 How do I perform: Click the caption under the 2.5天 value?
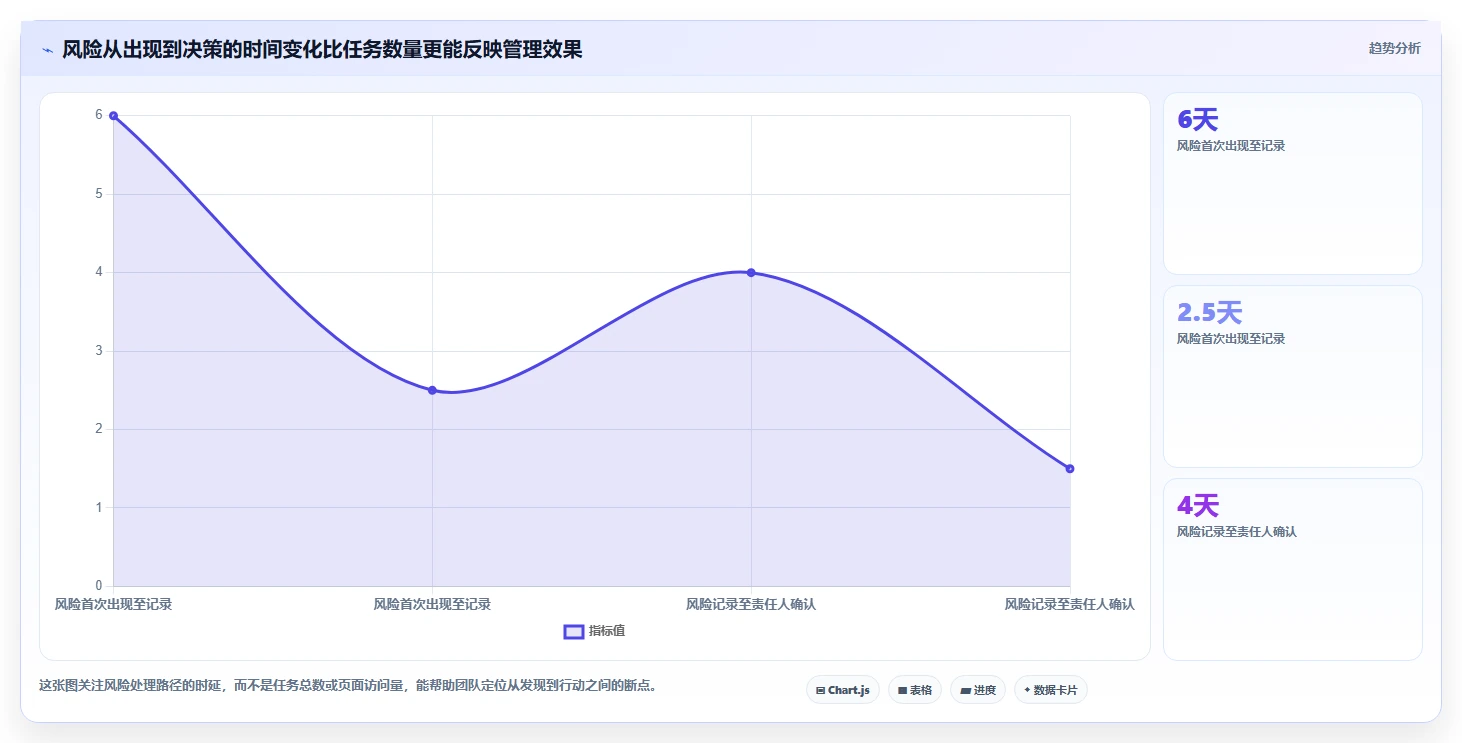[1231, 339]
